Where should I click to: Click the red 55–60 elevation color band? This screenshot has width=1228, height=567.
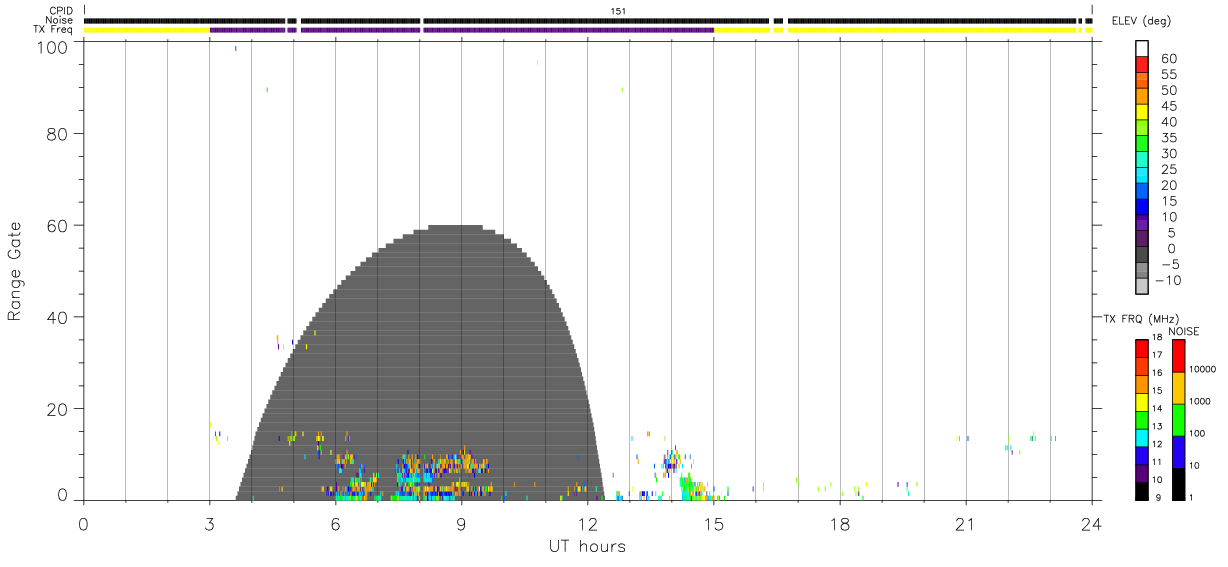(1141, 63)
